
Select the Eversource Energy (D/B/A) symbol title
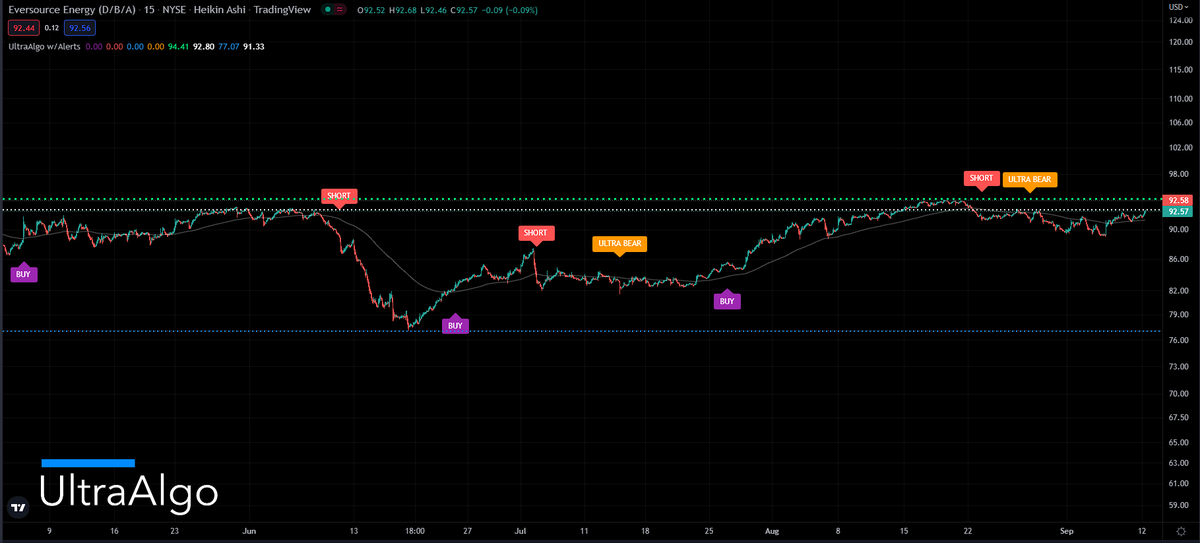(x=74, y=8)
